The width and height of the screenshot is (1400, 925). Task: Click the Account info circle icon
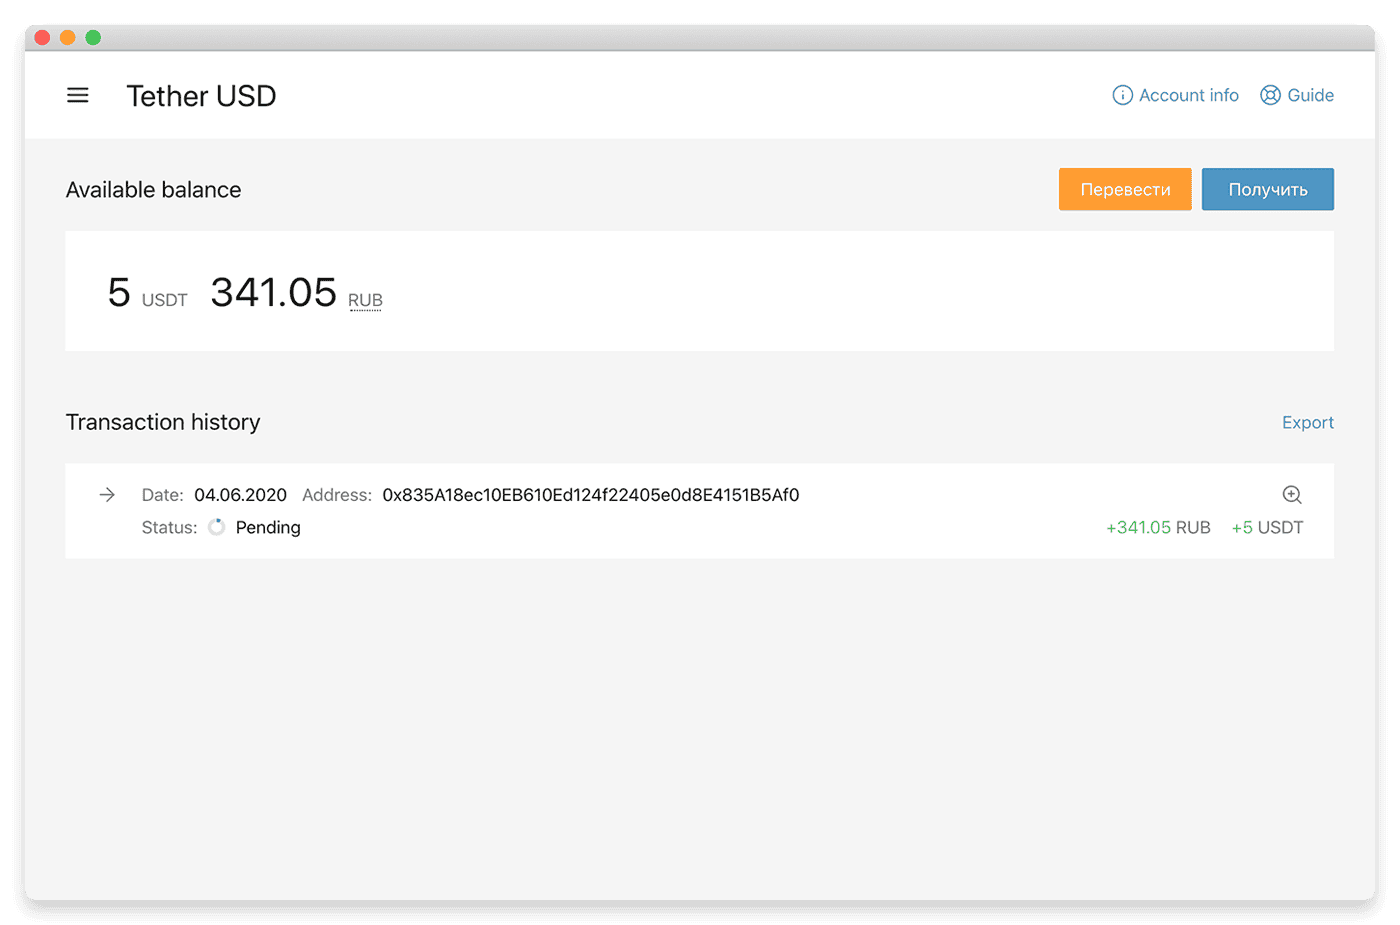pos(1123,95)
